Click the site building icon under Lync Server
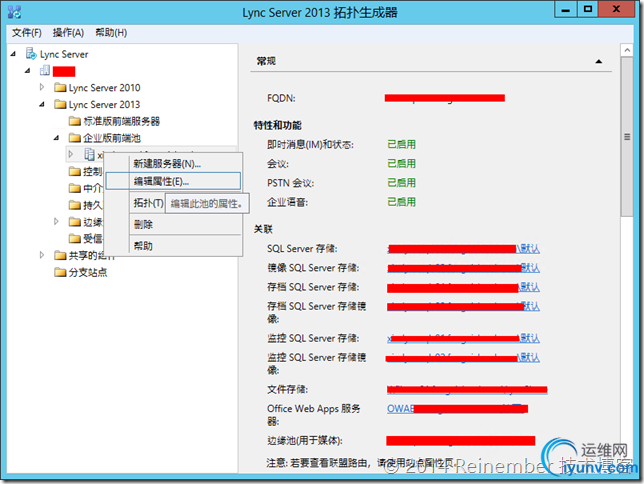This screenshot has height=484, width=644. tap(44, 71)
